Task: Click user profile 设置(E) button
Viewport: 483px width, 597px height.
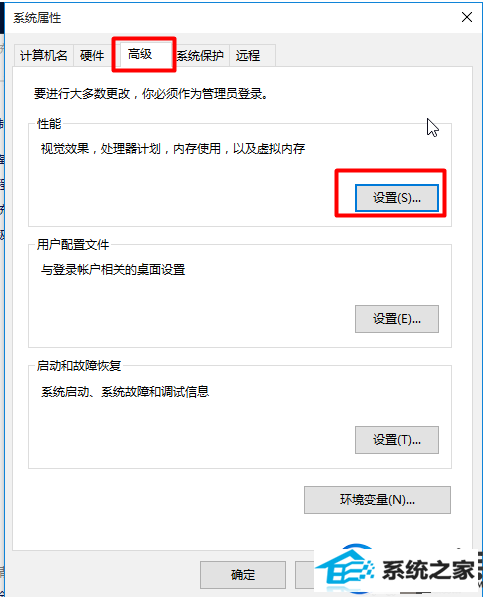Action: [x=397, y=319]
